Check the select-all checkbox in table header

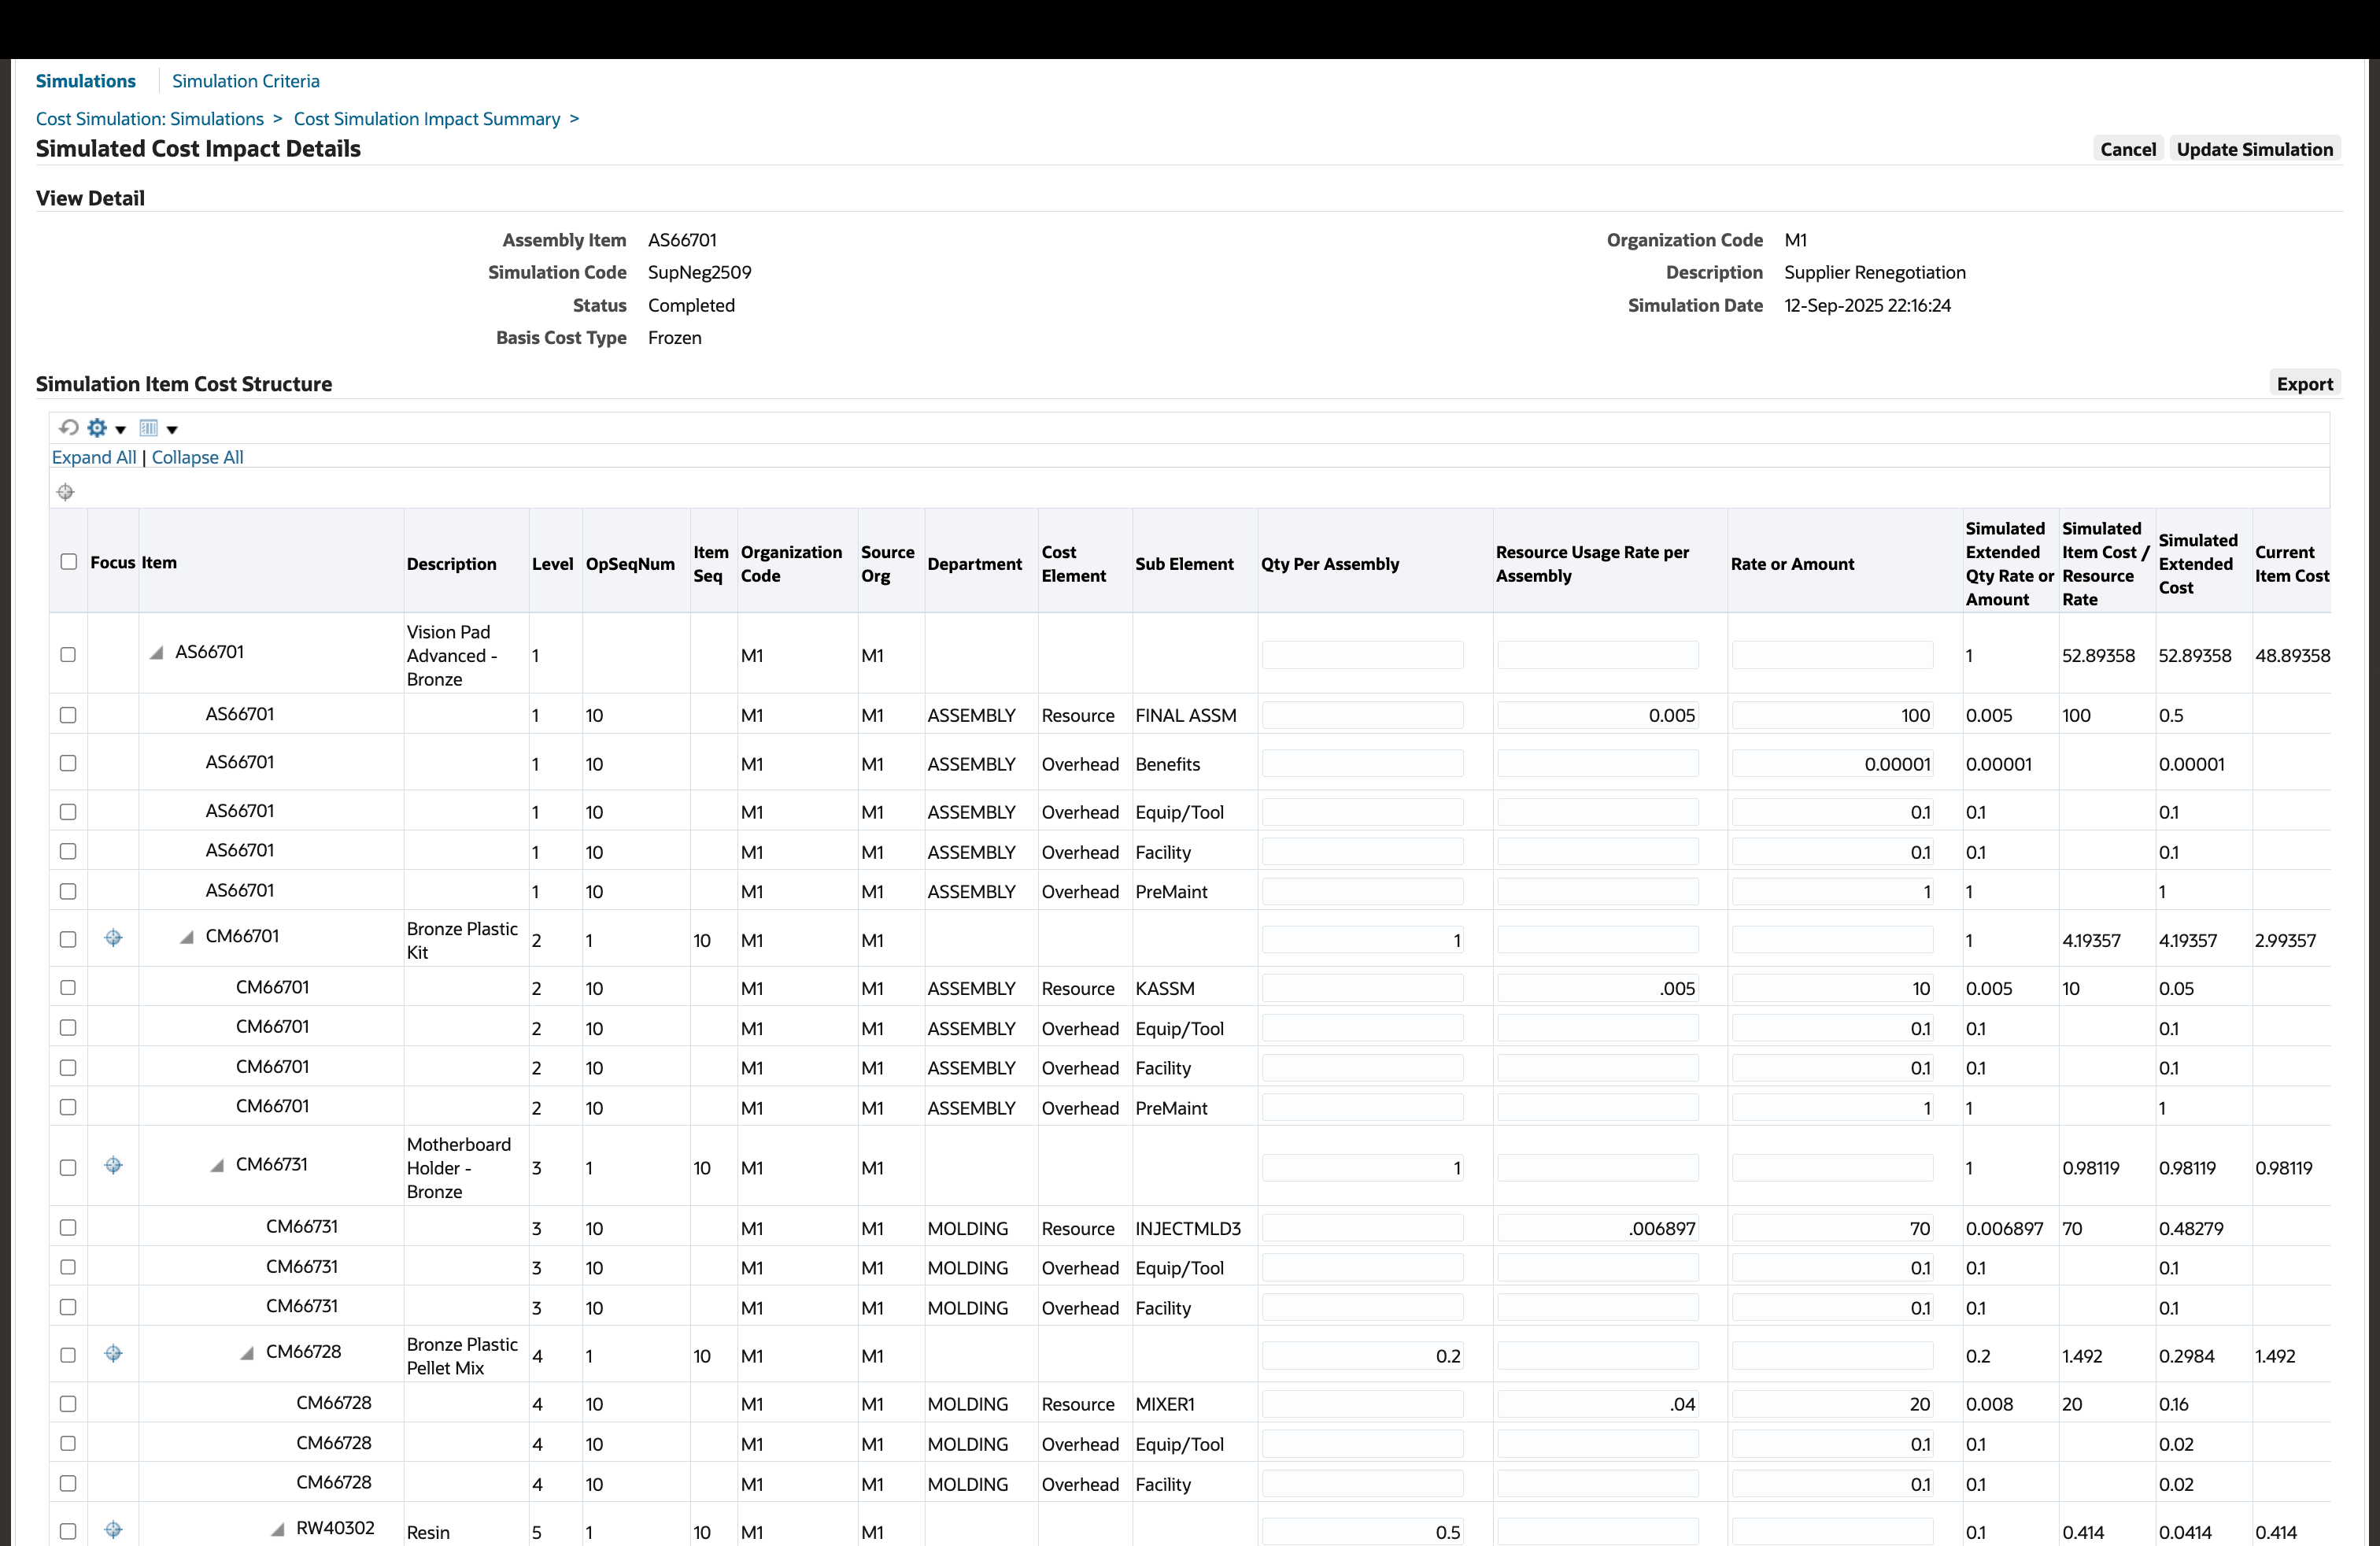(68, 561)
